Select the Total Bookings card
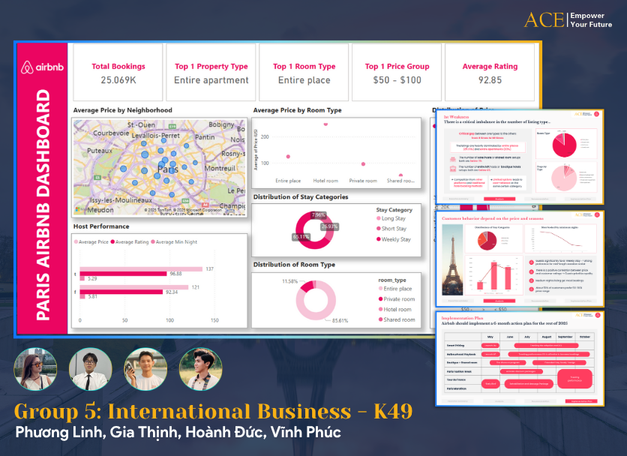Screen dimensions: 627x456 point(112,73)
